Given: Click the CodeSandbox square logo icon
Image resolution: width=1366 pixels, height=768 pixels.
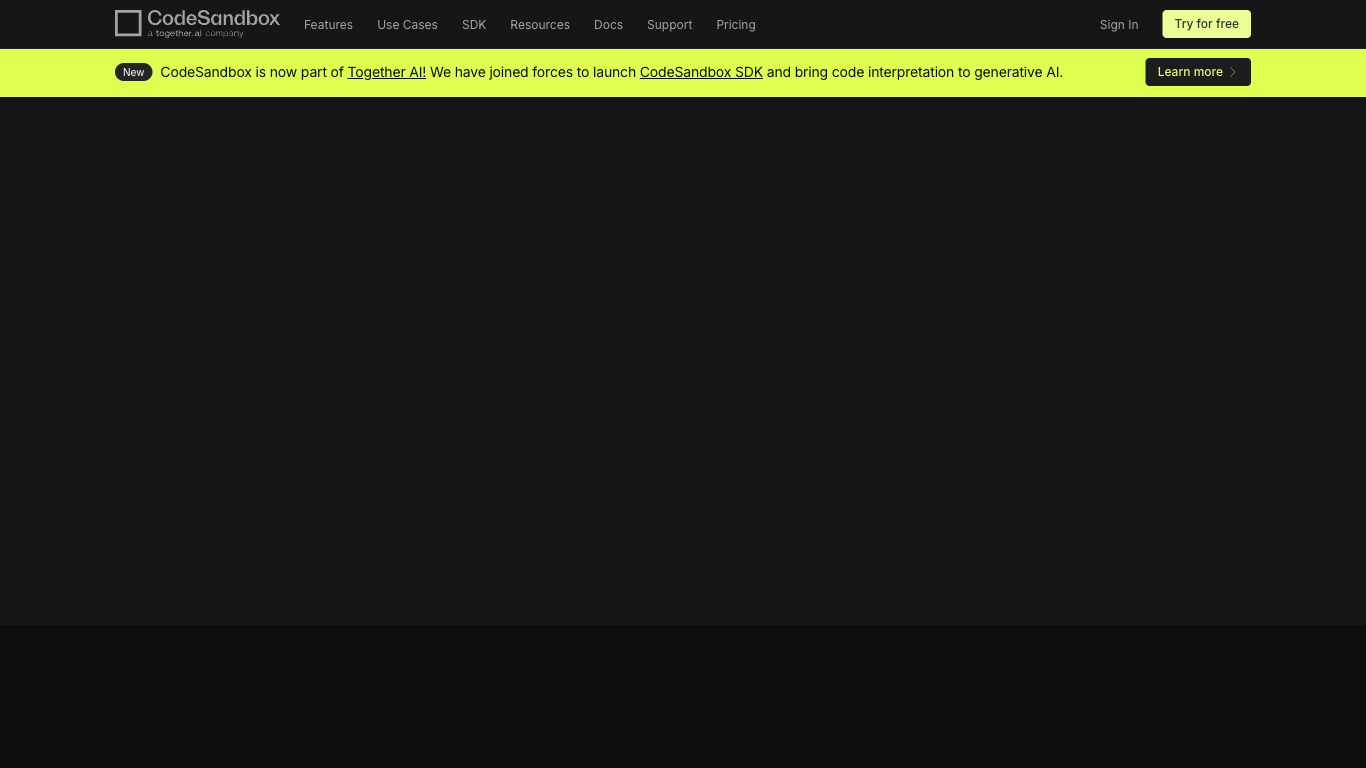Looking at the screenshot, I should pyautogui.click(x=128, y=23).
